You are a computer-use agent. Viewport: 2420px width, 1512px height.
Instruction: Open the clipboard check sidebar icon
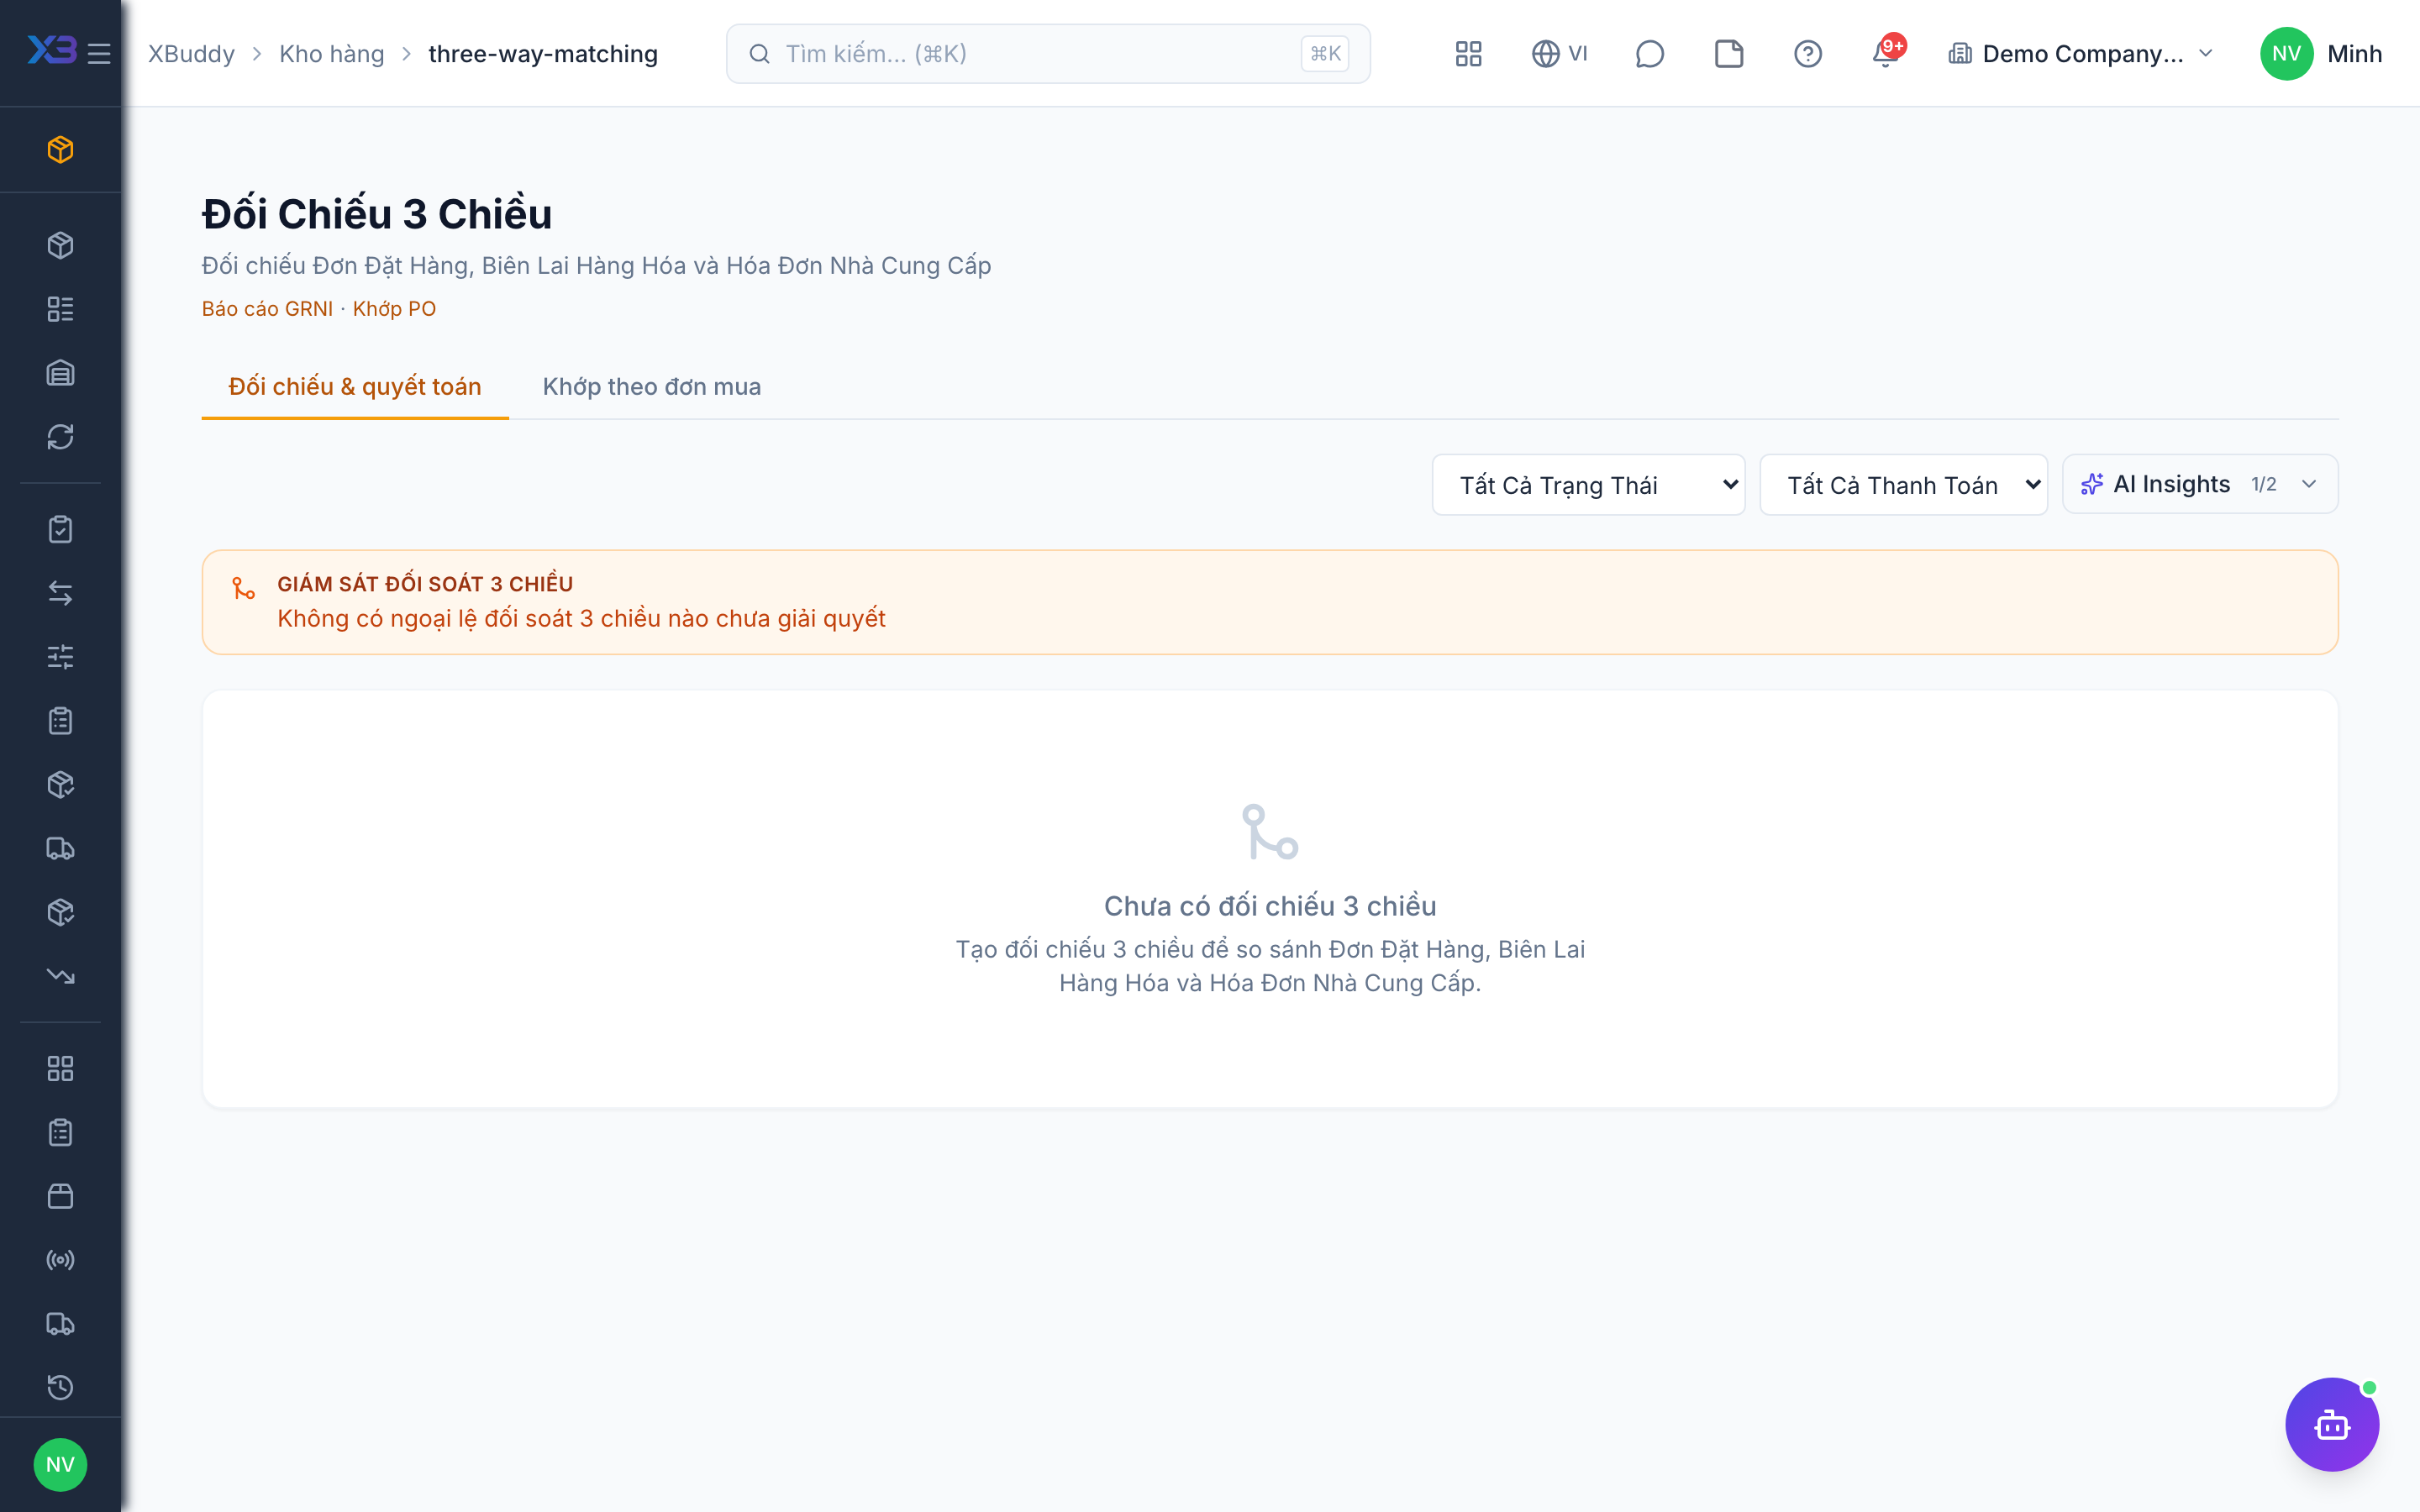click(60, 529)
